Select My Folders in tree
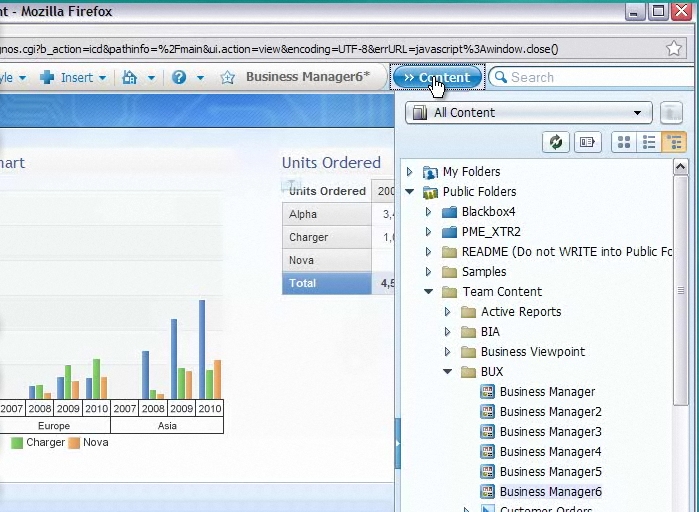699x512 pixels. pyautogui.click(x=471, y=172)
